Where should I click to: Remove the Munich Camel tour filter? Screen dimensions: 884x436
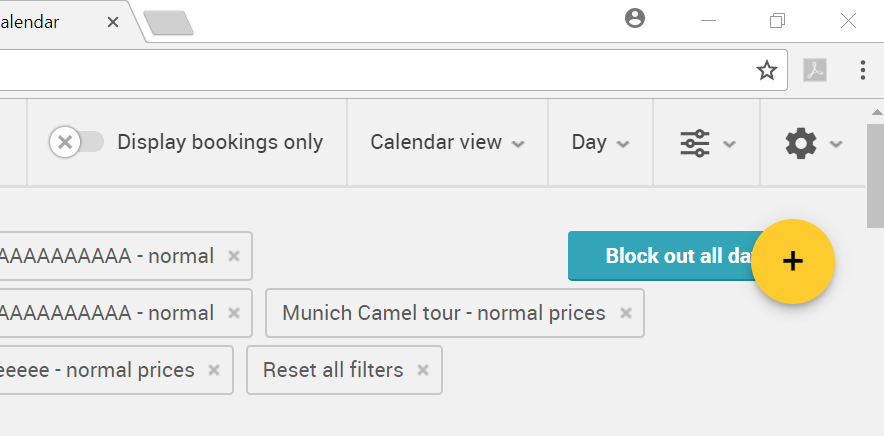click(x=625, y=313)
